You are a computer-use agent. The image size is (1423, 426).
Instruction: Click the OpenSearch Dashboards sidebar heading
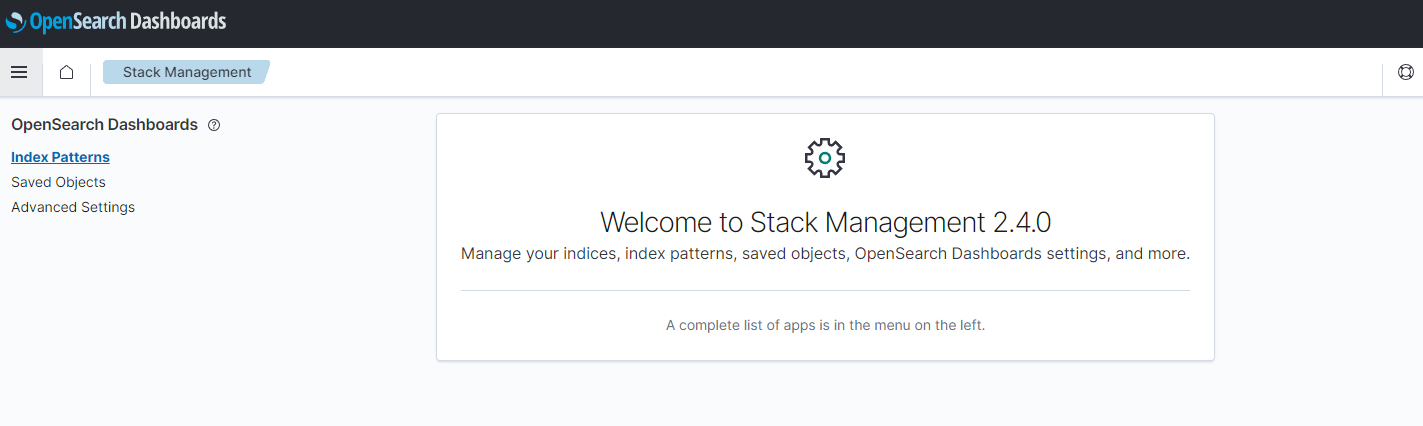click(x=104, y=125)
